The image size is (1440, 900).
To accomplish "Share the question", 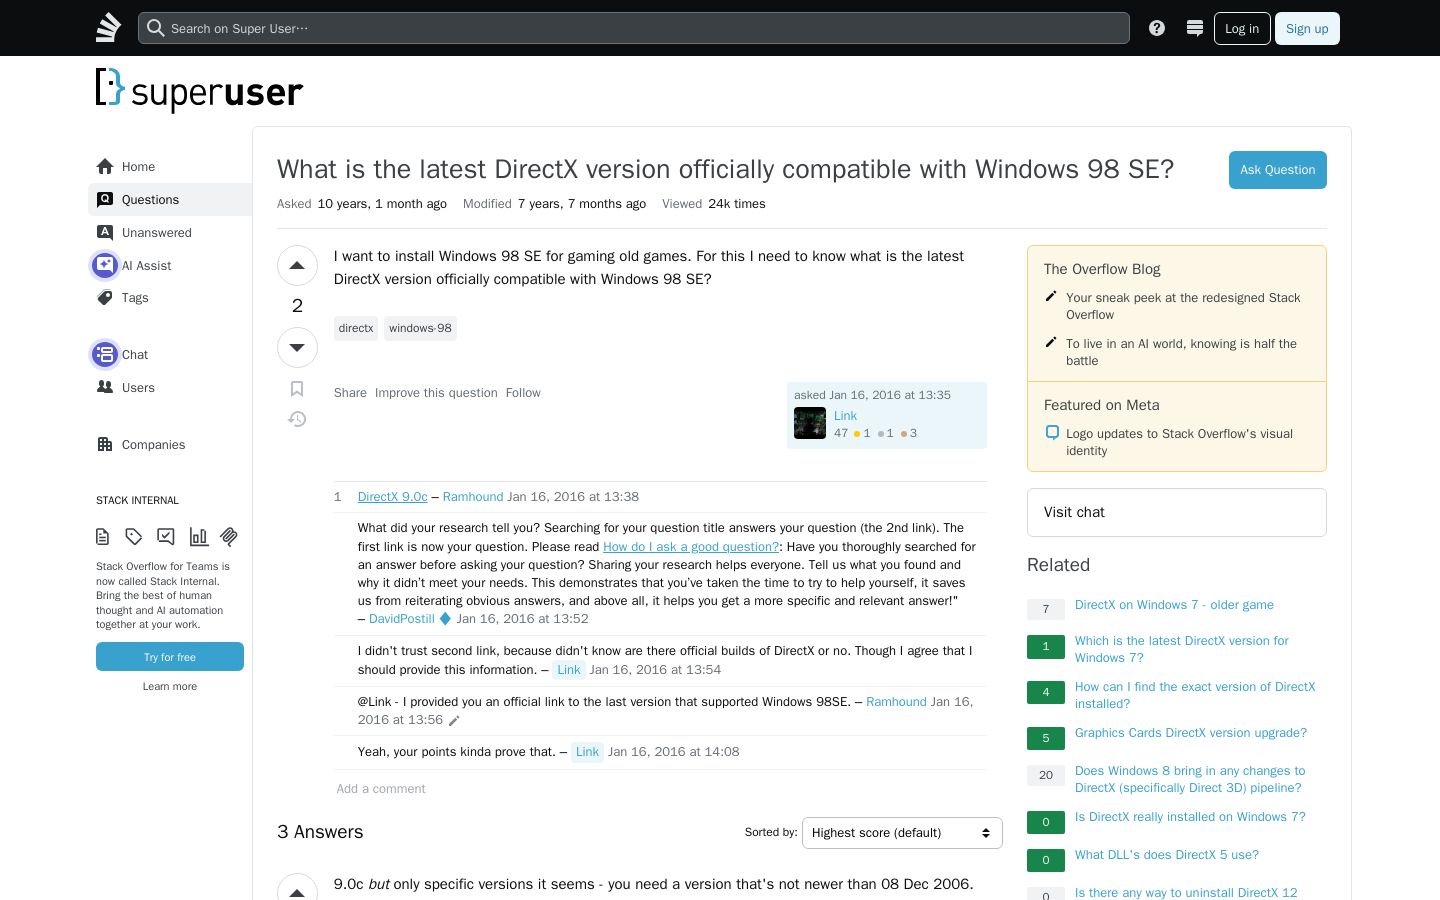I will point(350,393).
